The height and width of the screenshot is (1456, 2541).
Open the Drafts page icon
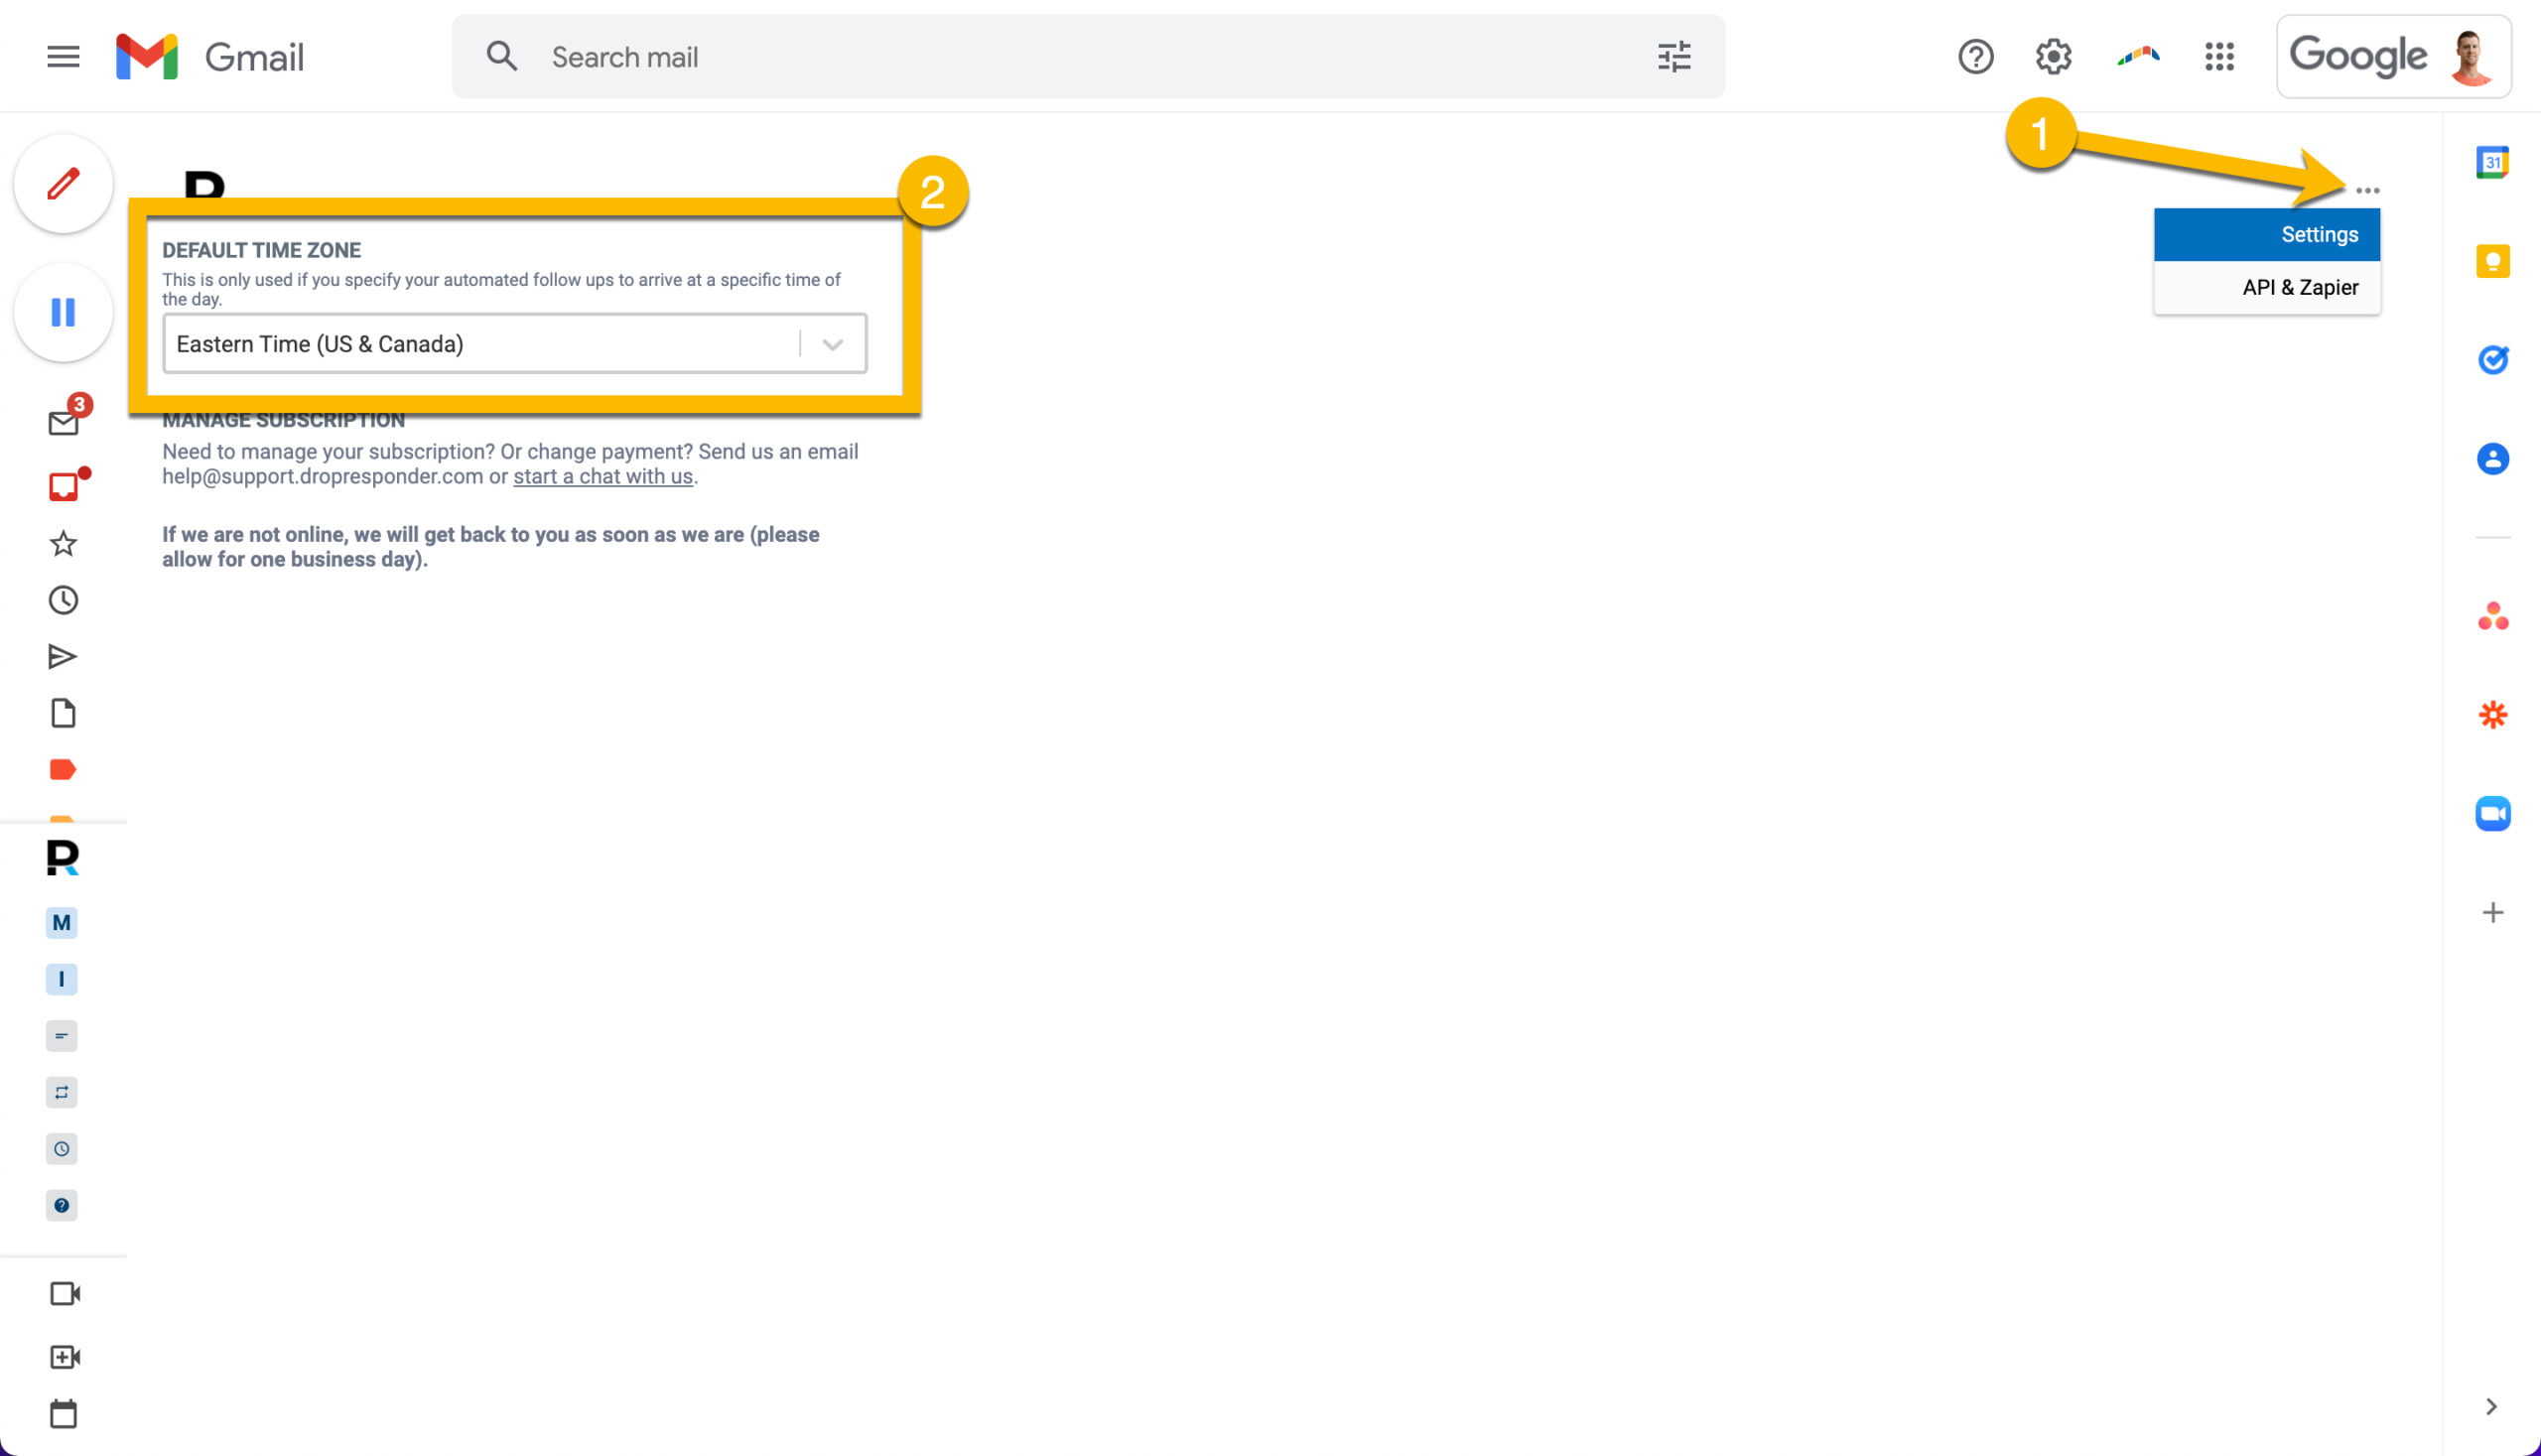tap(63, 713)
